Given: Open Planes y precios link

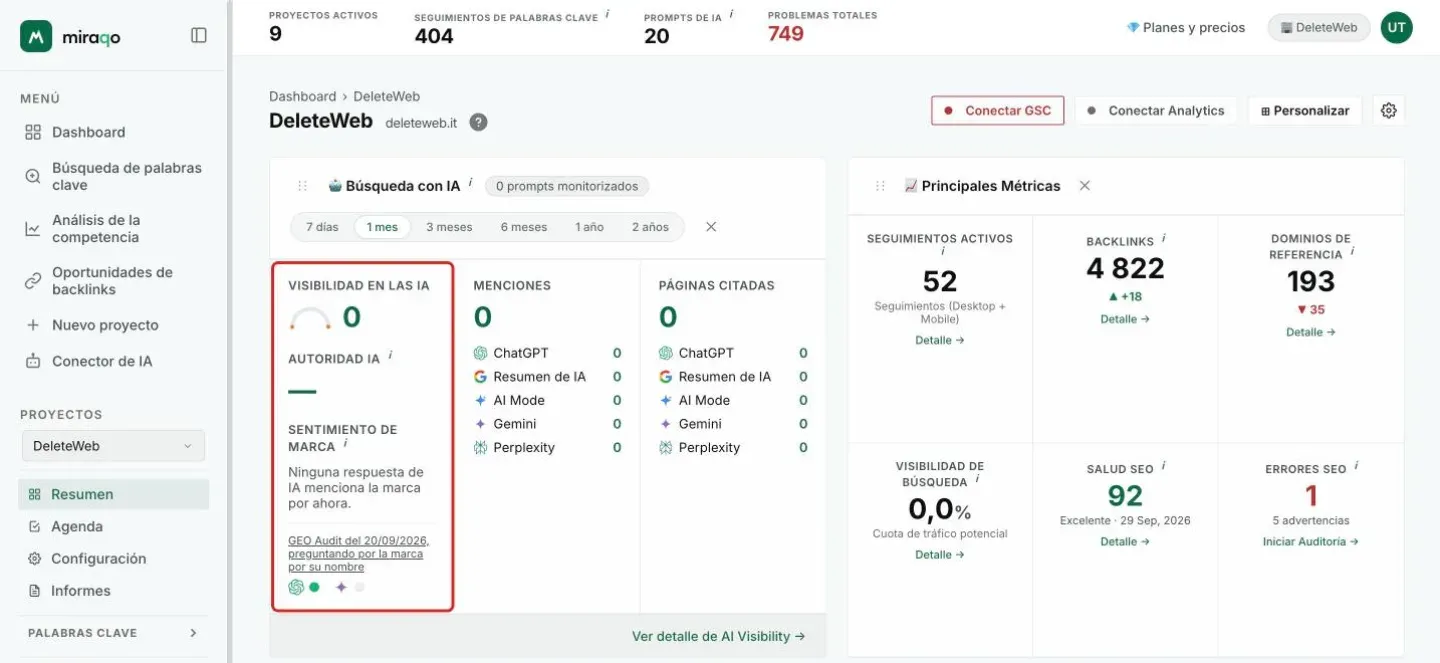Looking at the screenshot, I should (x=1186, y=28).
